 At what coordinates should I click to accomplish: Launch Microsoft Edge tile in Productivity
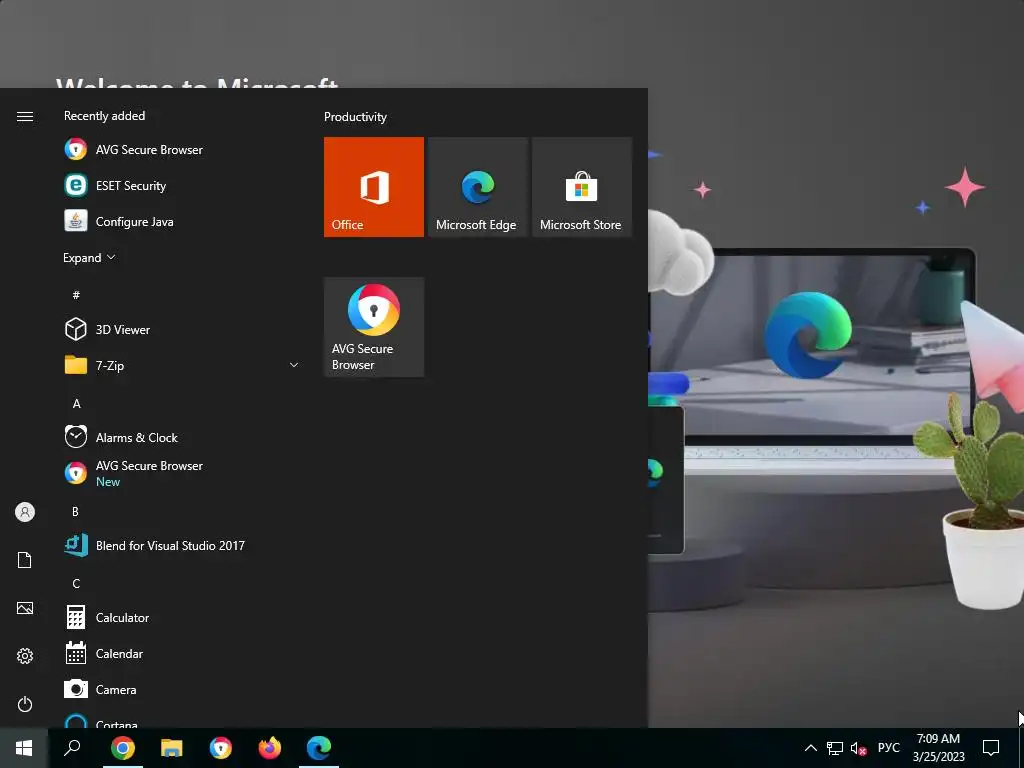(477, 187)
